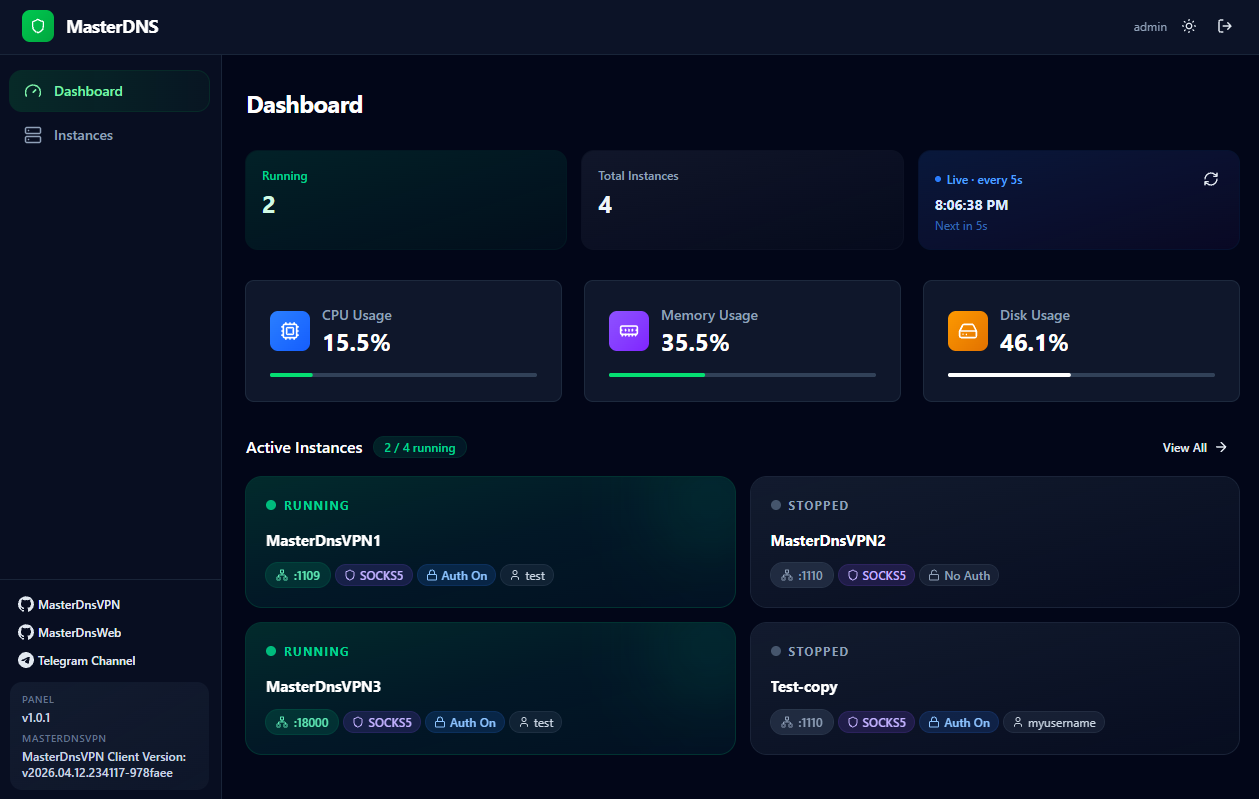Click the :18000 port badge on MasterDnsVPN3
Screen dimensions: 1259x799
pyautogui.click(x=302, y=722)
